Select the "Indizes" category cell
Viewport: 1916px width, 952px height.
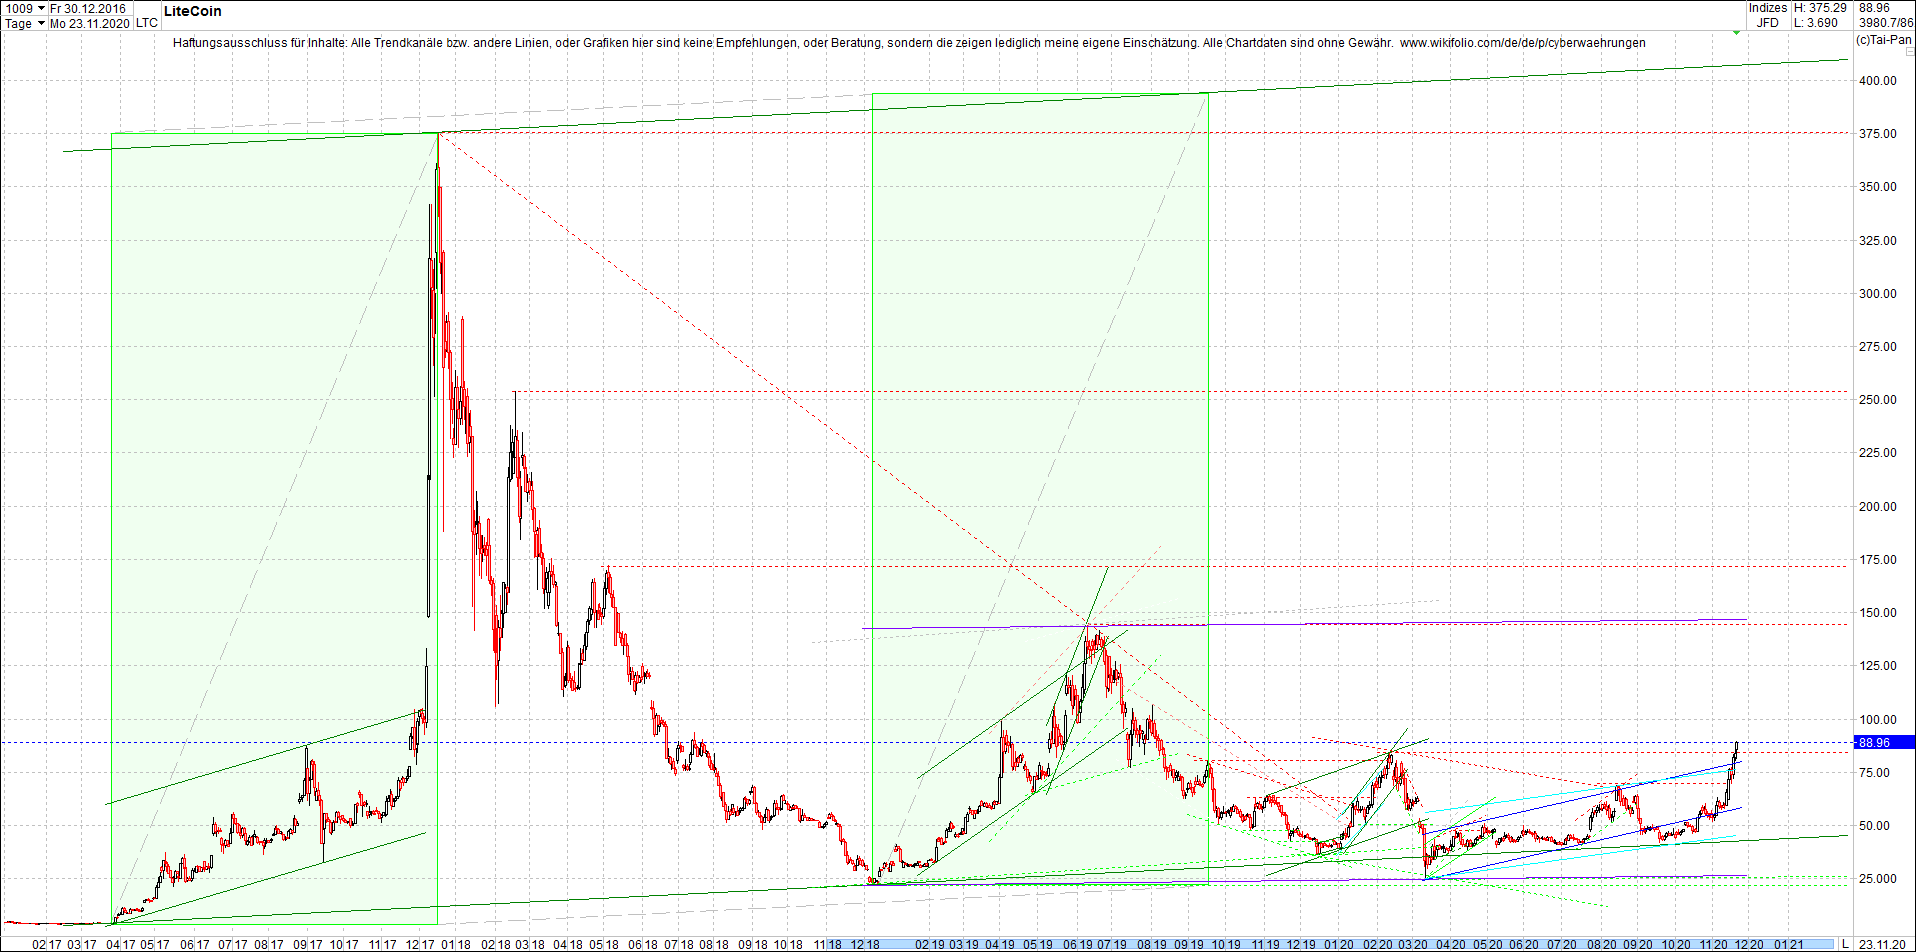pos(1768,8)
